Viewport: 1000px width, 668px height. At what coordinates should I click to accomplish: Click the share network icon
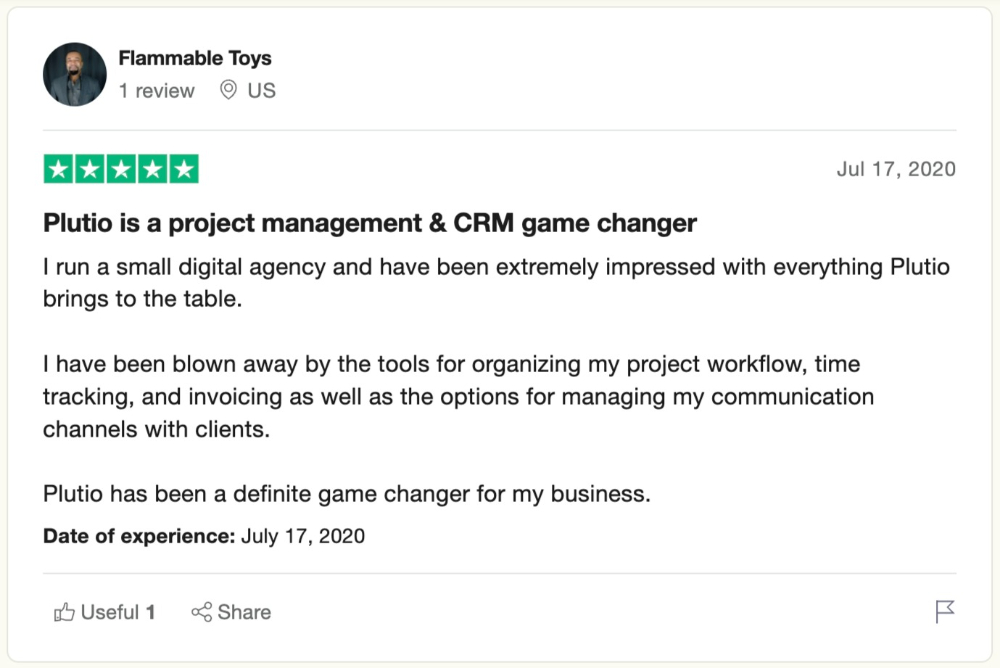[202, 612]
